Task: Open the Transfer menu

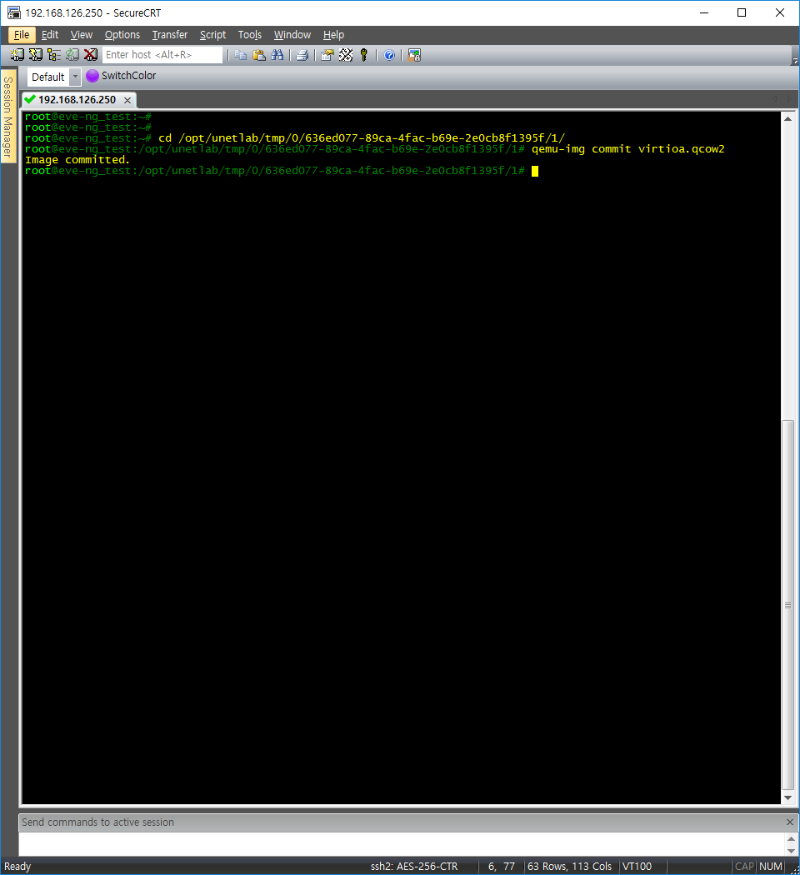Action: coord(169,35)
